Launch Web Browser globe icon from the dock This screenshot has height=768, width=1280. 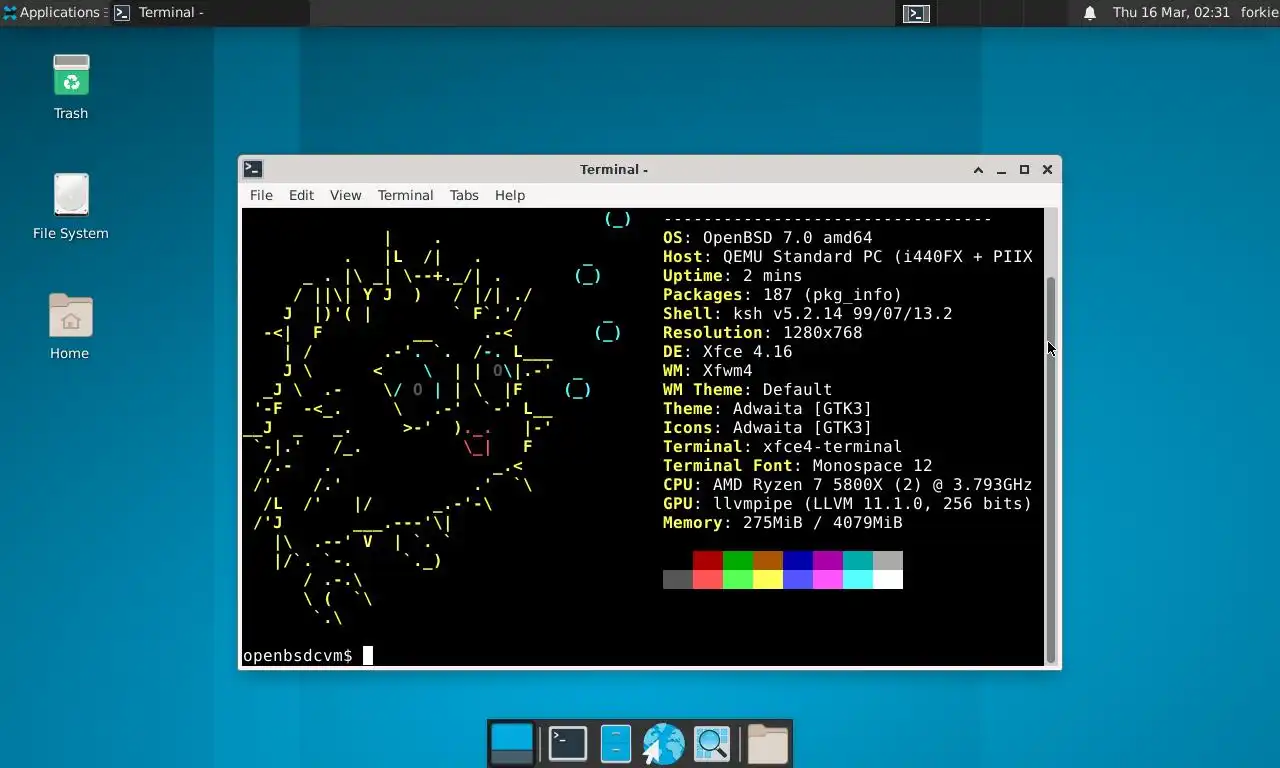point(663,744)
